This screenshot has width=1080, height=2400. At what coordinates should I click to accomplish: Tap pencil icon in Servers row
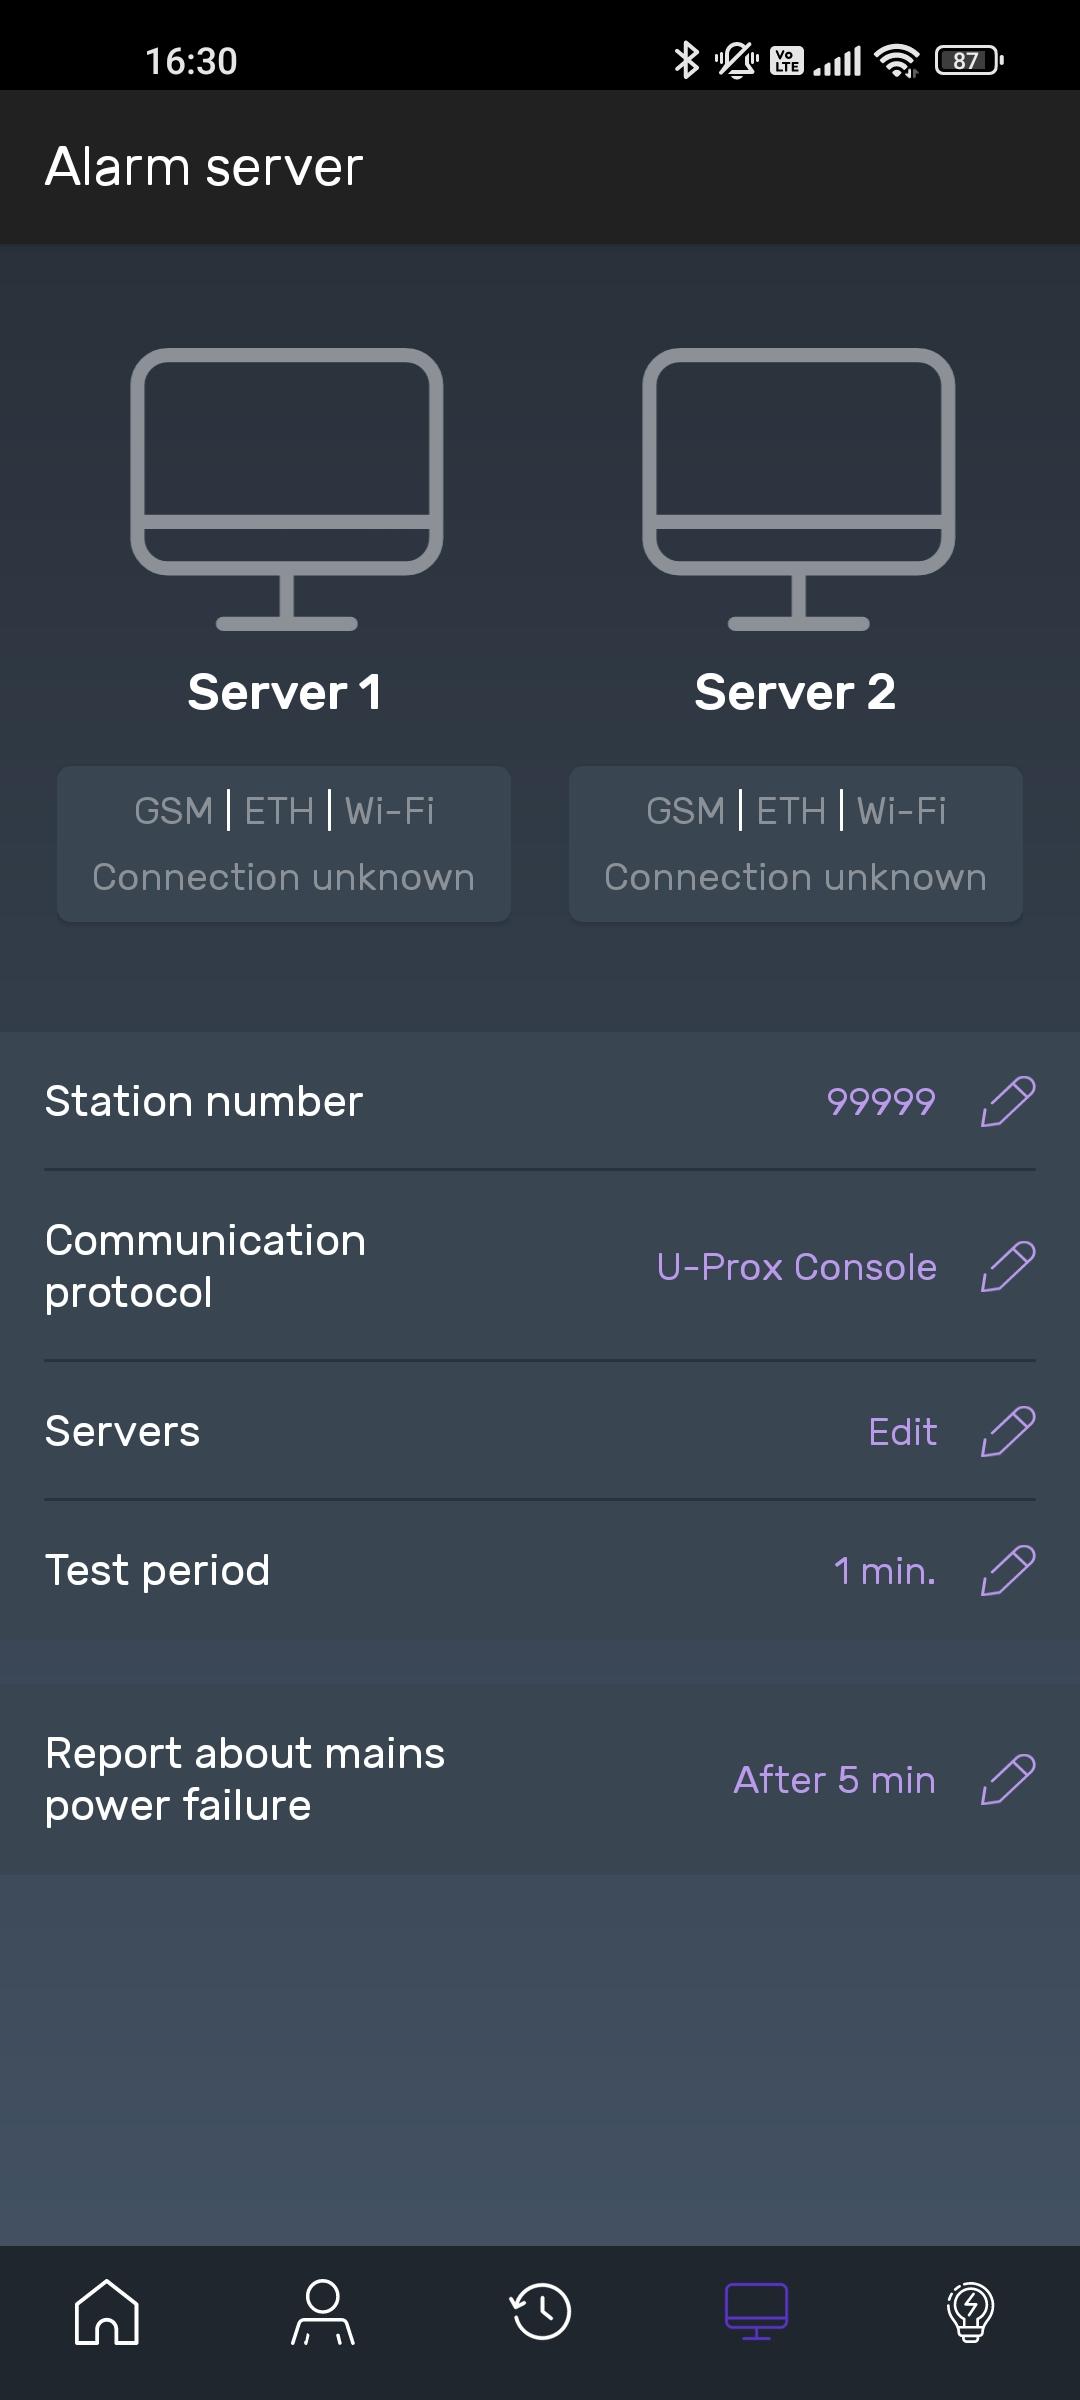(x=1007, y=1431)
